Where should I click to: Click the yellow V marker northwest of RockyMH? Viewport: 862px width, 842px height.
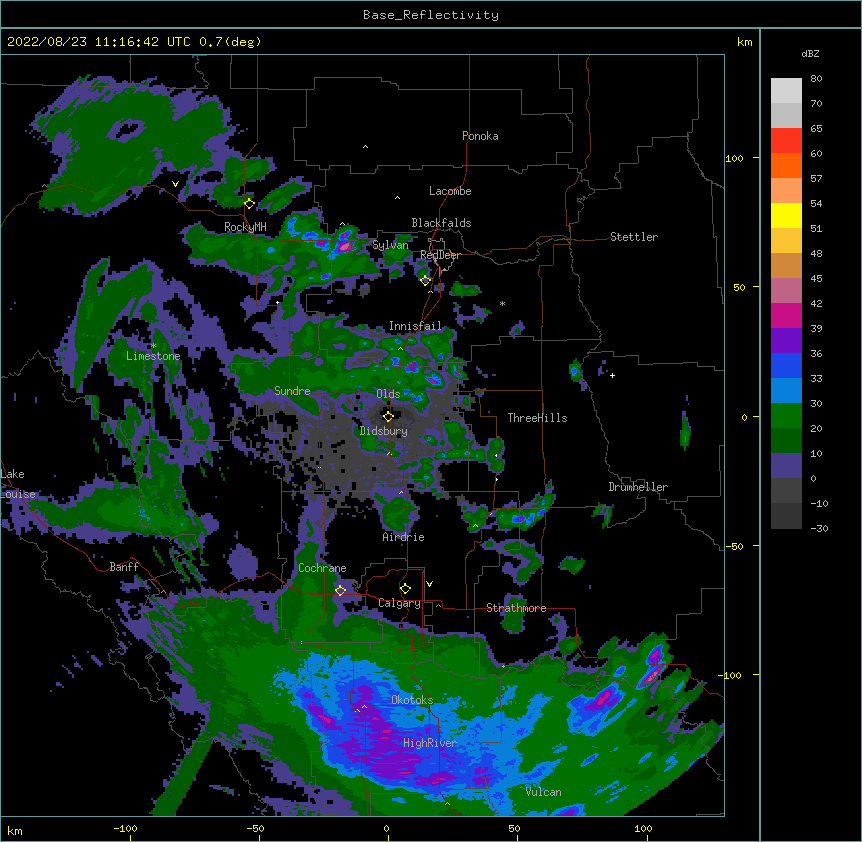(x=175, y=184)
